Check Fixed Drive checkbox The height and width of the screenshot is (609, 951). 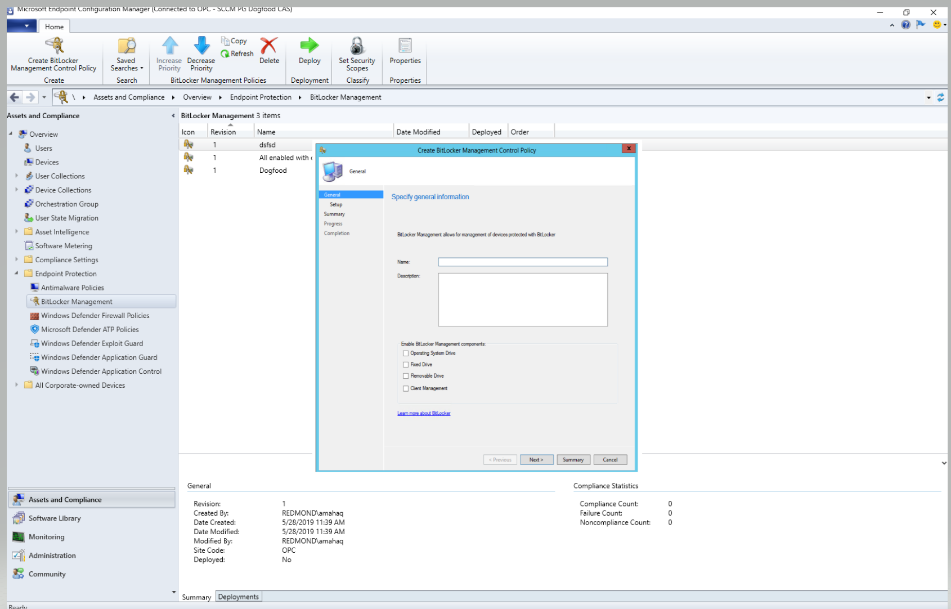pyautogui.click(x=406, y=365)
